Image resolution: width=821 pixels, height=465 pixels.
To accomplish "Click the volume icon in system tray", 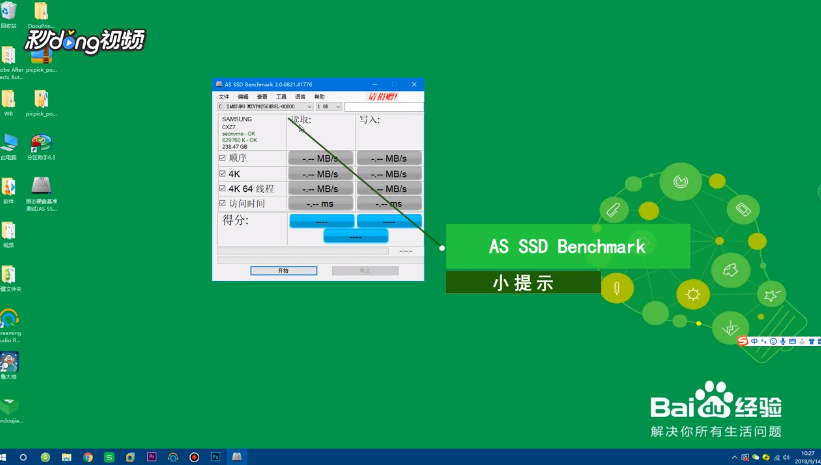I will pyautogui.click(x=786, y=458).
